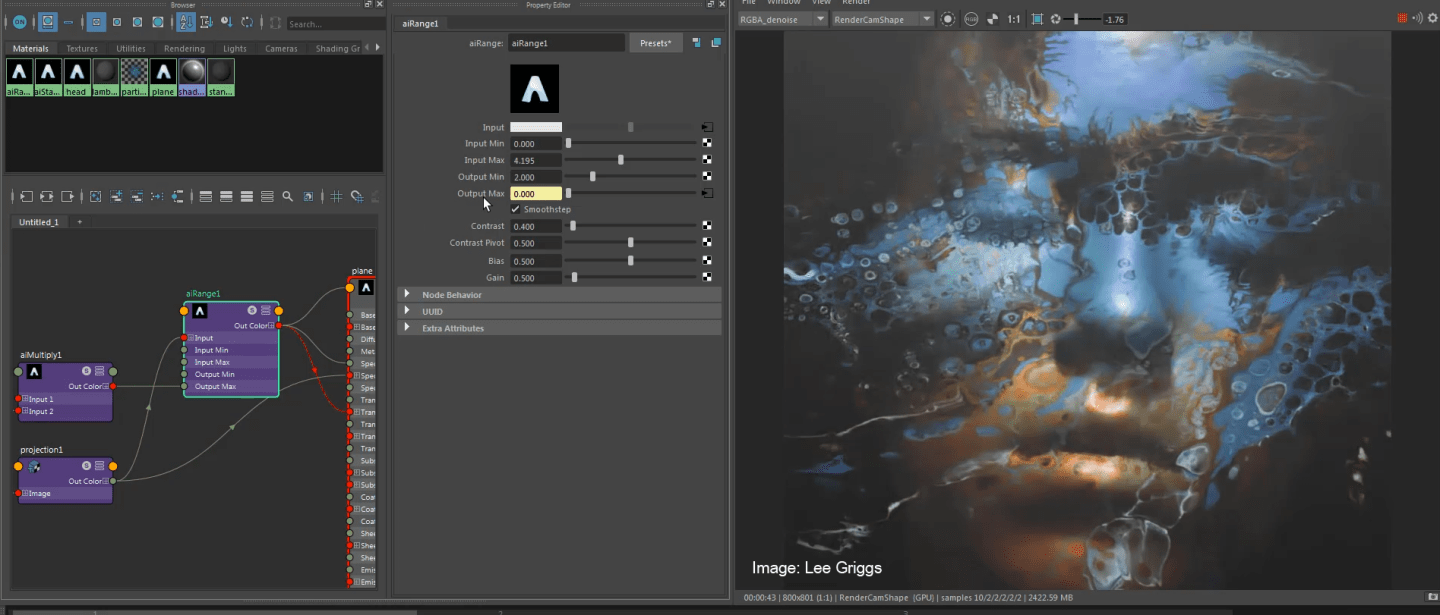
Task: Click the ON toggle in the Browser toolbar
Action: 19,22
